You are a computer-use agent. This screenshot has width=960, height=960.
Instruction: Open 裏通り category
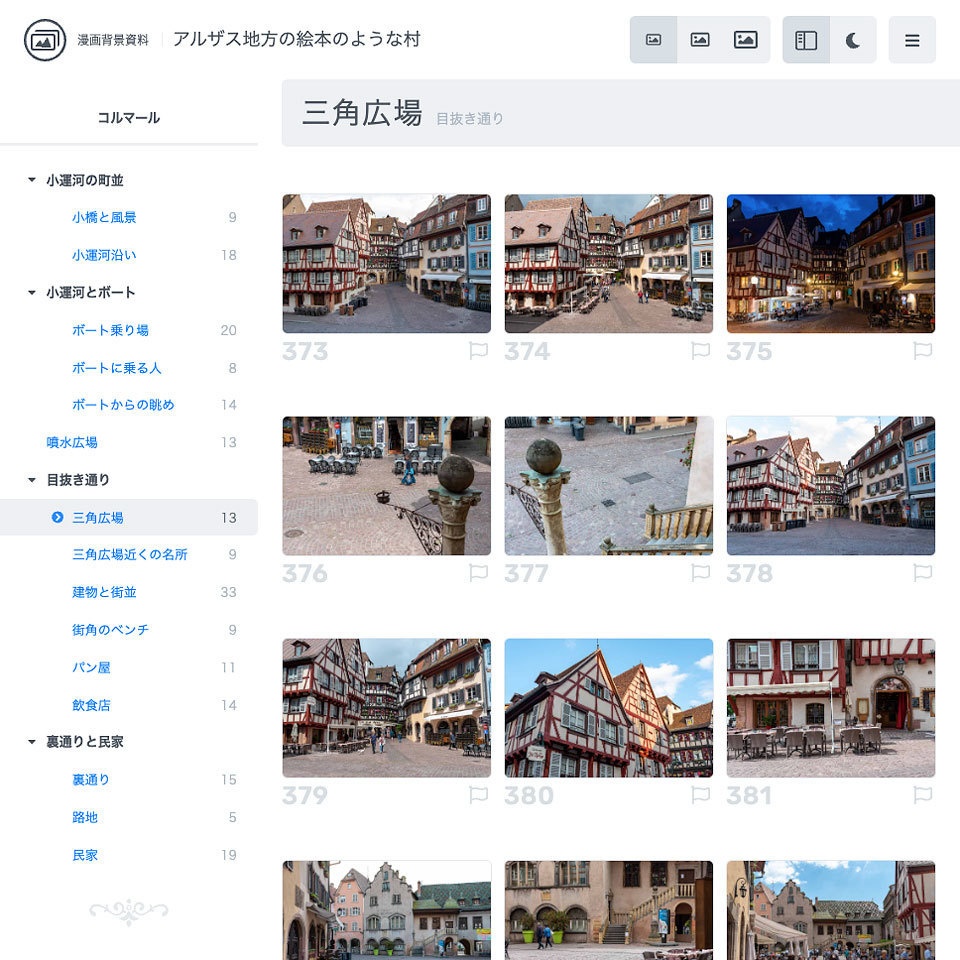tap(91, 779)
